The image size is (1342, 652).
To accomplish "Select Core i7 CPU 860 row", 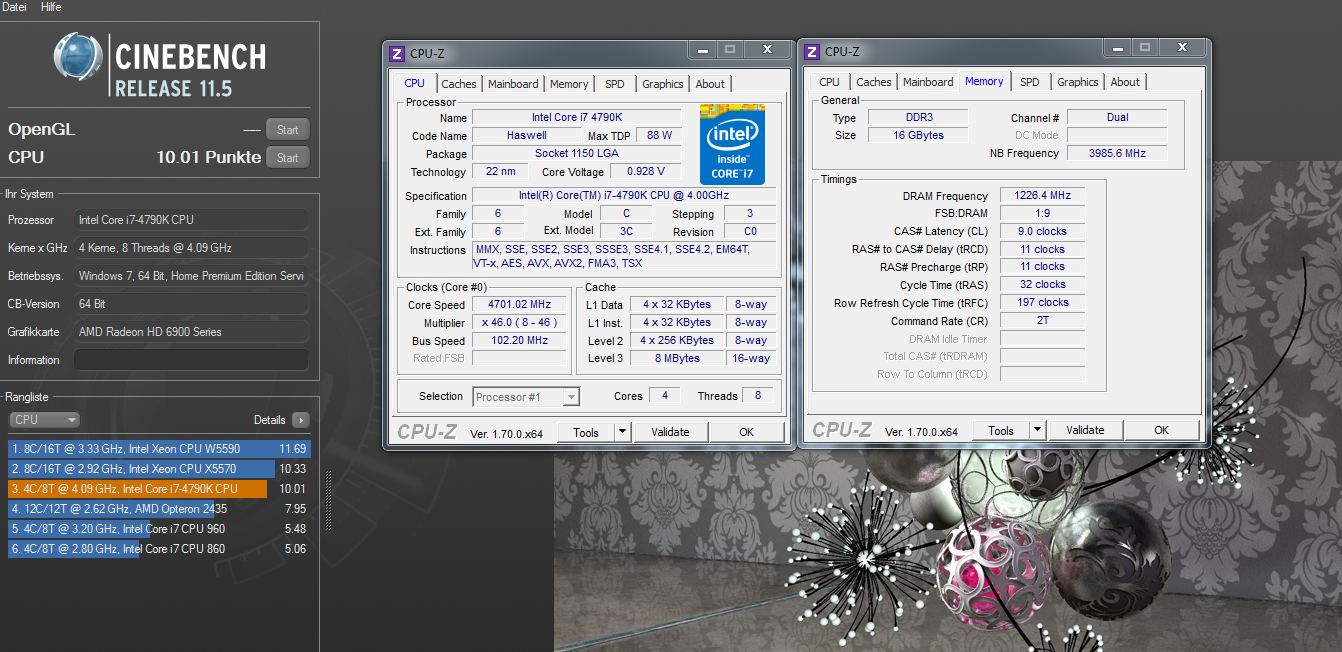I will [160, 549].
